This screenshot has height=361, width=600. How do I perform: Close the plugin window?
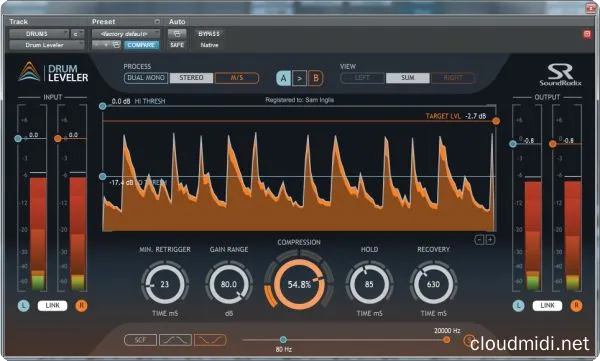coord(590,8)
